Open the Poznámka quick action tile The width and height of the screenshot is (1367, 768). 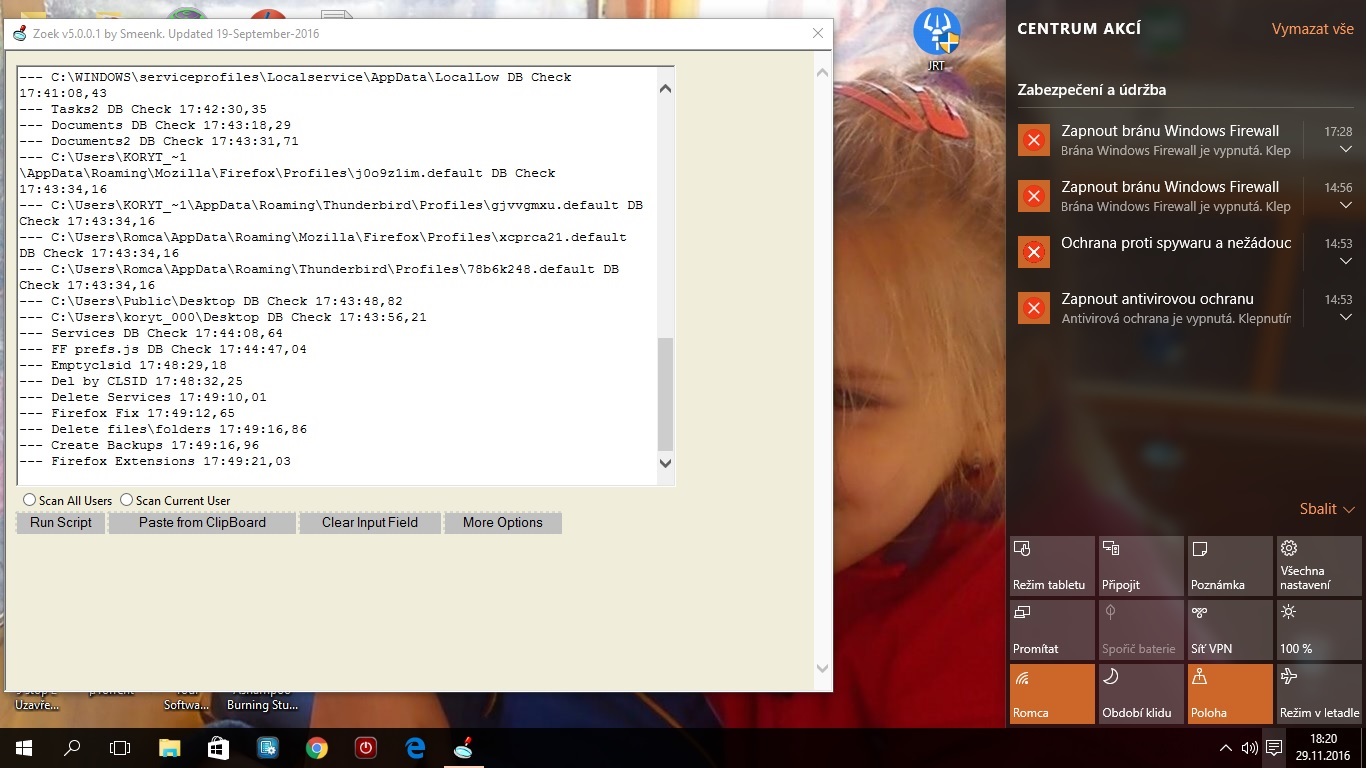(x=1230, y=566)
